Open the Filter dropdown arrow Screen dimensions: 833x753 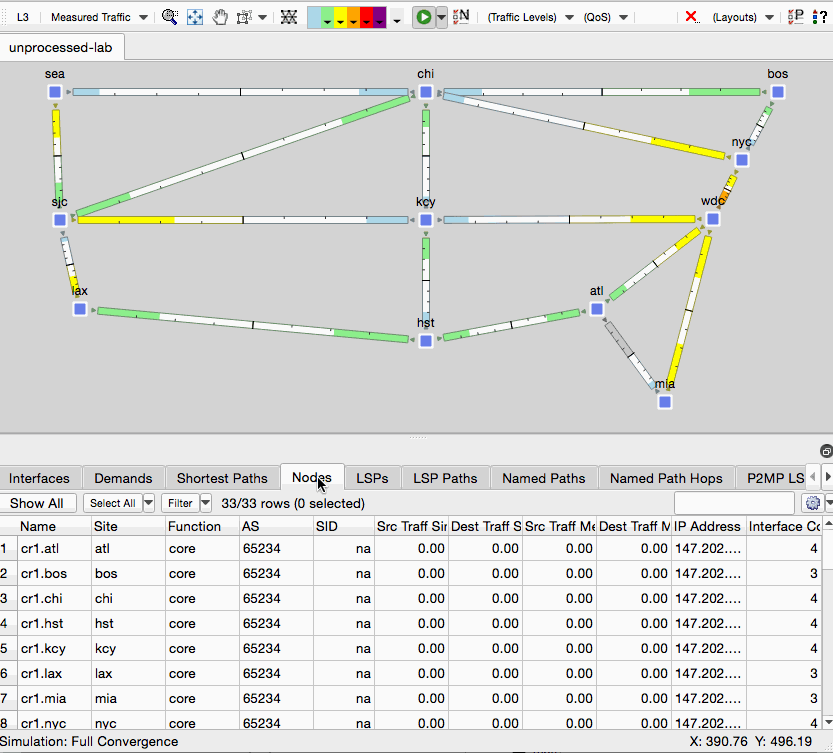point(206,503)
